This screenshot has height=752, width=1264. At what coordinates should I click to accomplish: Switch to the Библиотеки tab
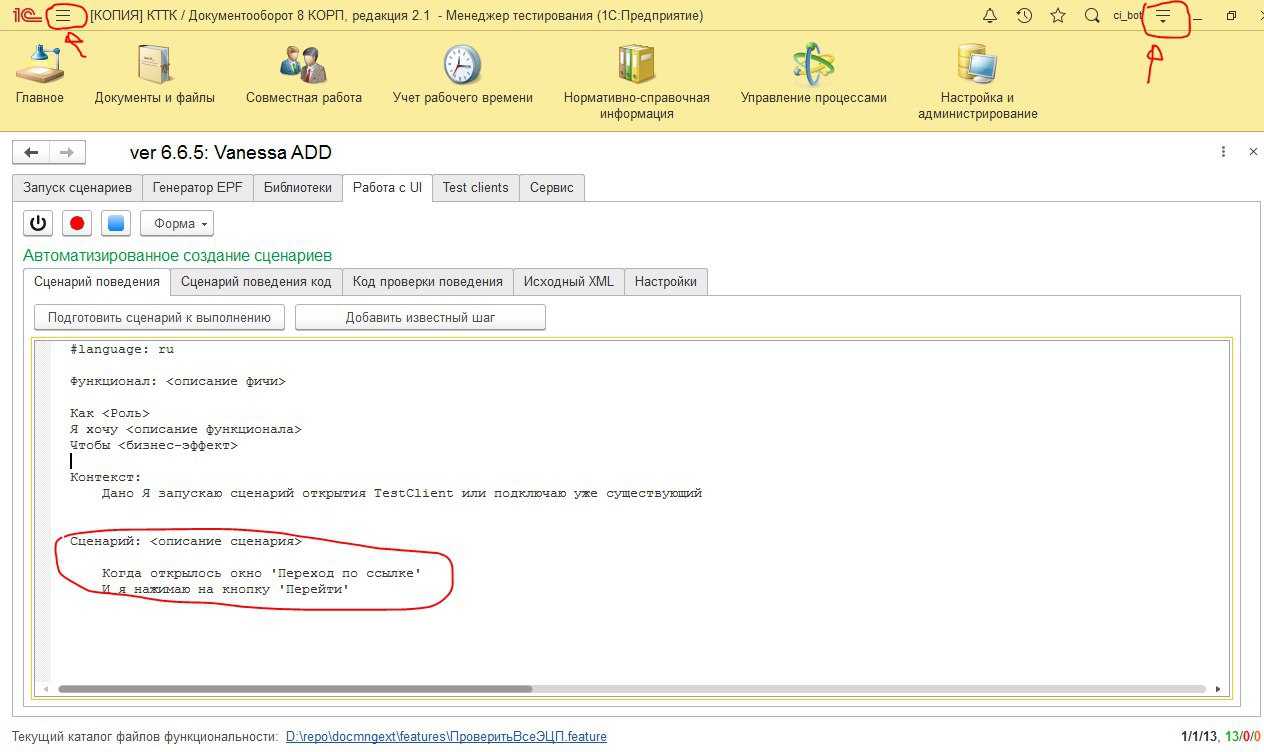(297, 188)
